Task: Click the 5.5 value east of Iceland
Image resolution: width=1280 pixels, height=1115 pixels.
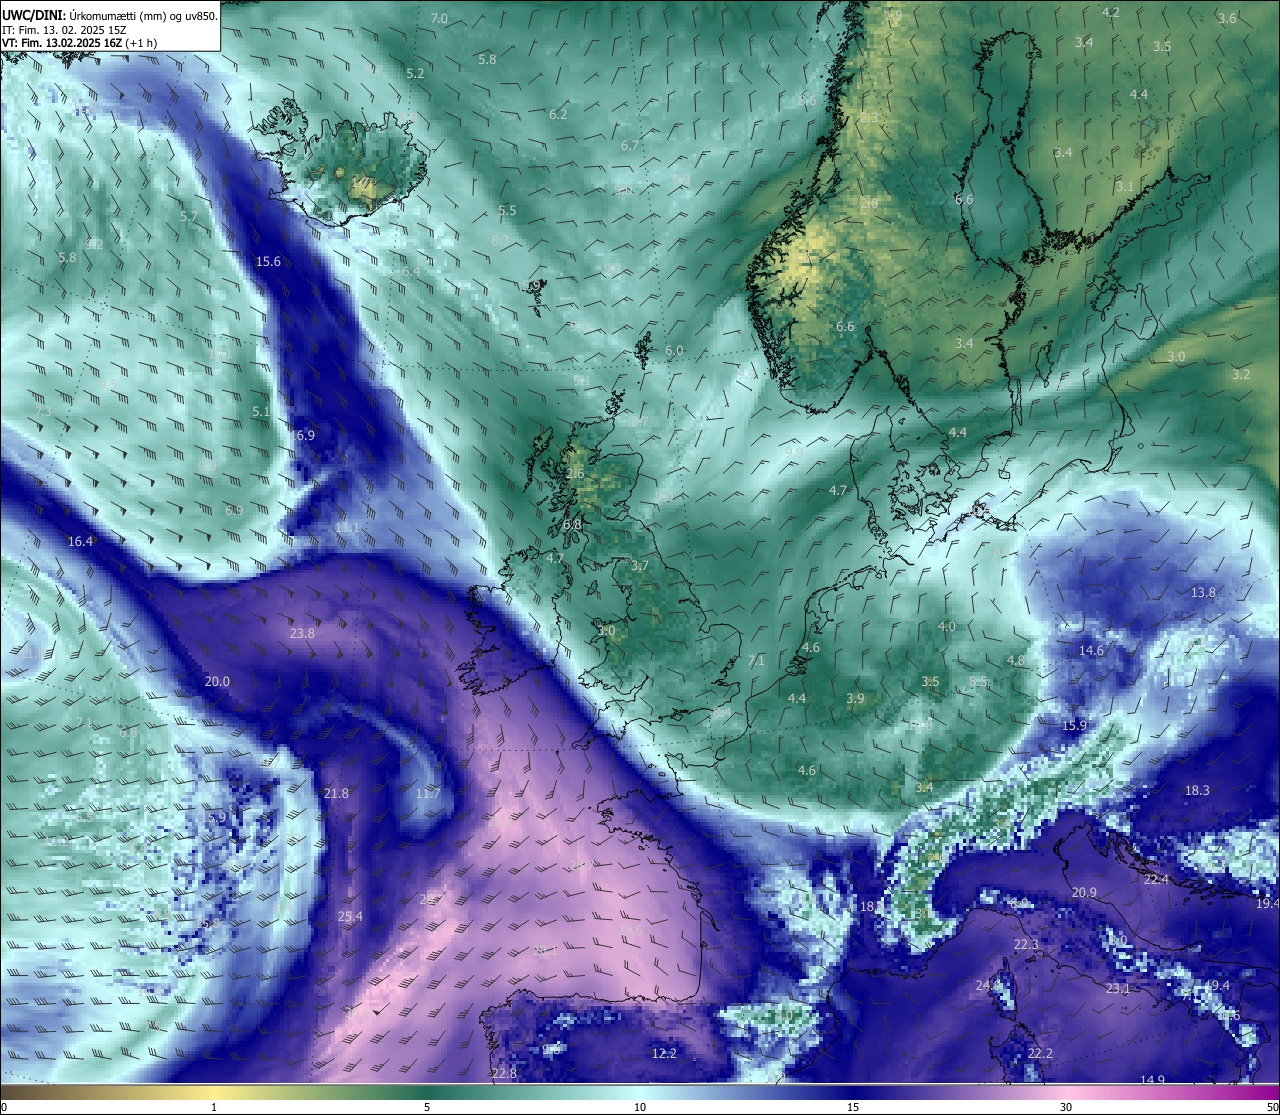Action: click(507, 210)
